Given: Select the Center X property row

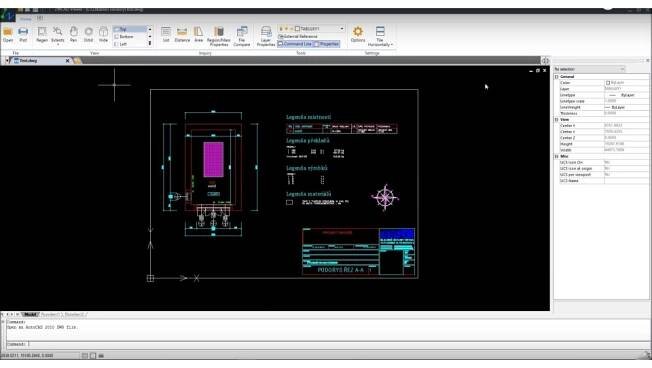Looking at the screenshot, I should point(604,126).
